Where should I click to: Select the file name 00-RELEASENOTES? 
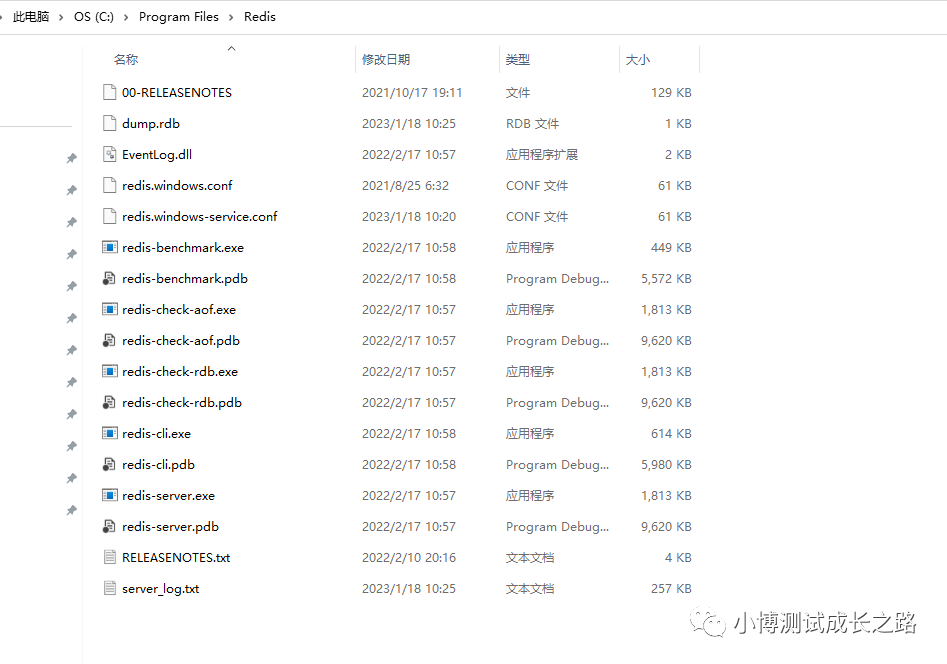177,92
